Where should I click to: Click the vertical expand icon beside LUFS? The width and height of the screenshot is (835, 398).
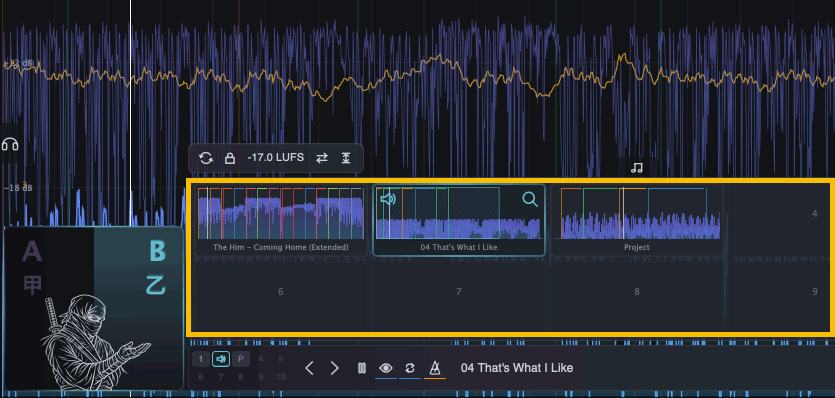pyautogui.click(x=346, y=158)
